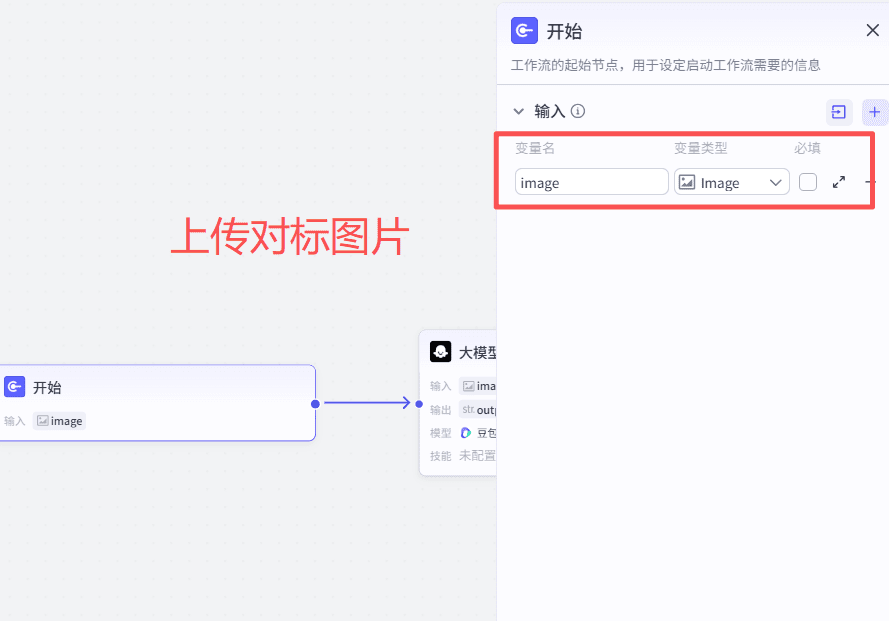
Task: Click the image variable name field
Action: coord(591,182)
